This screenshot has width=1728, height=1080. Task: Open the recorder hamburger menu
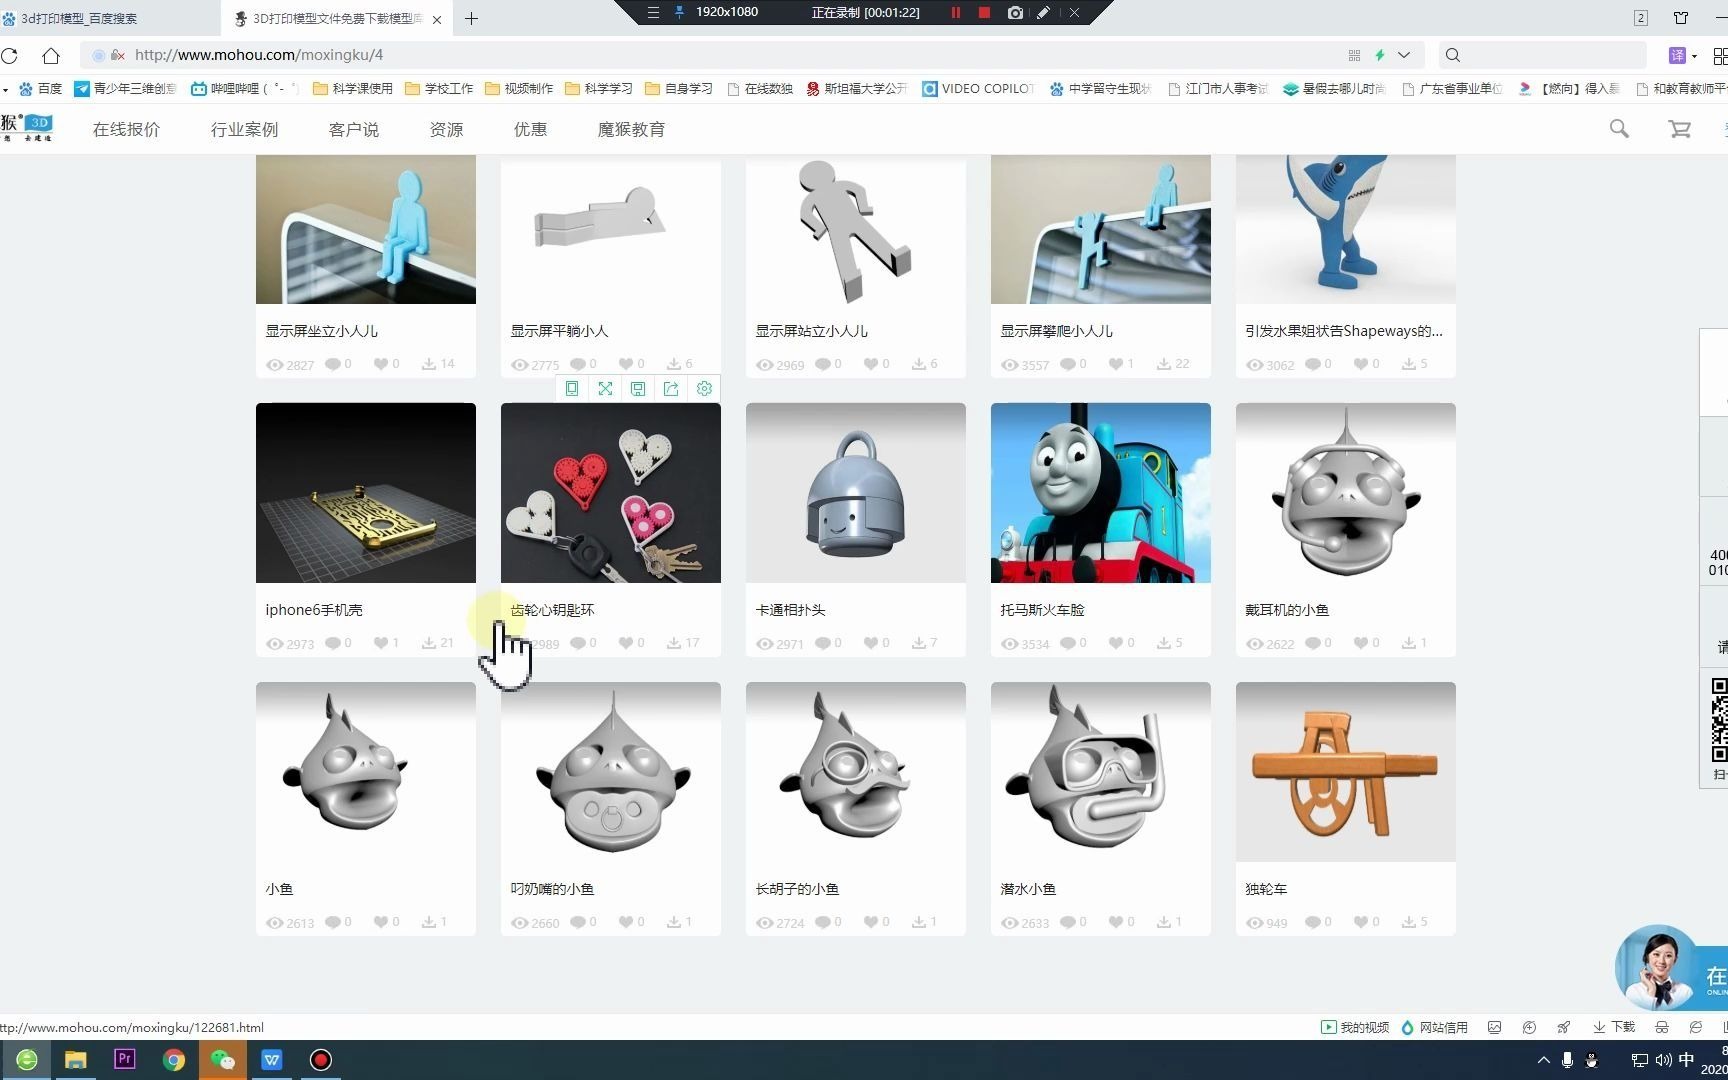[x=653, y=12]
